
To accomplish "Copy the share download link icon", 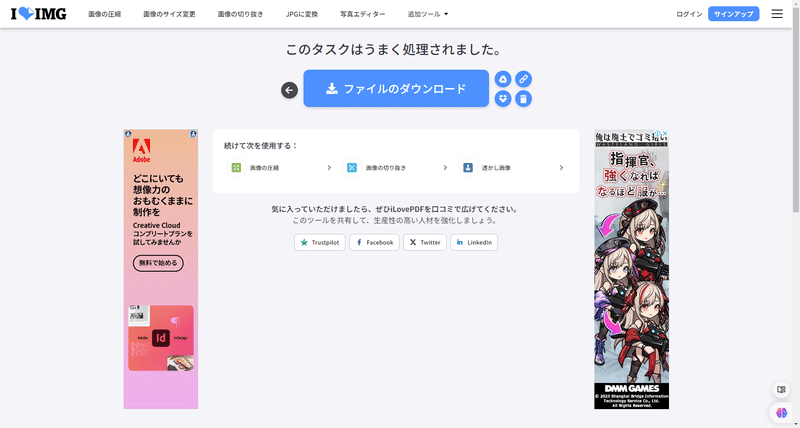I will click(523, 79).
